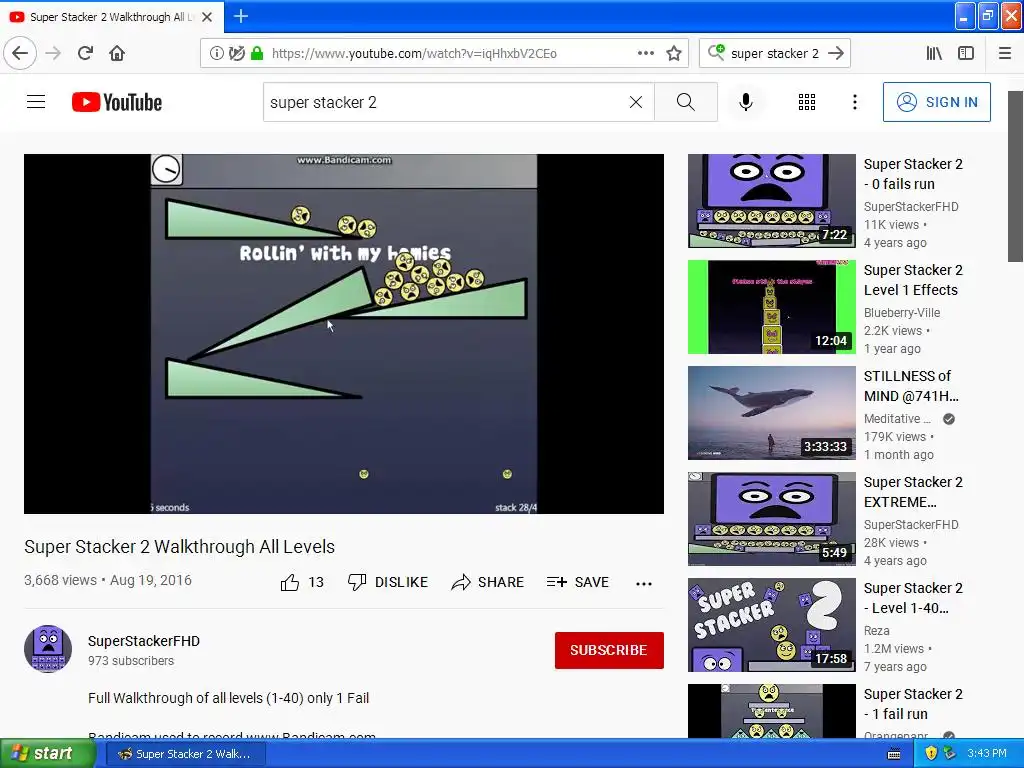
Task: Click the YouTube logo
Action: tap(117, 102)
